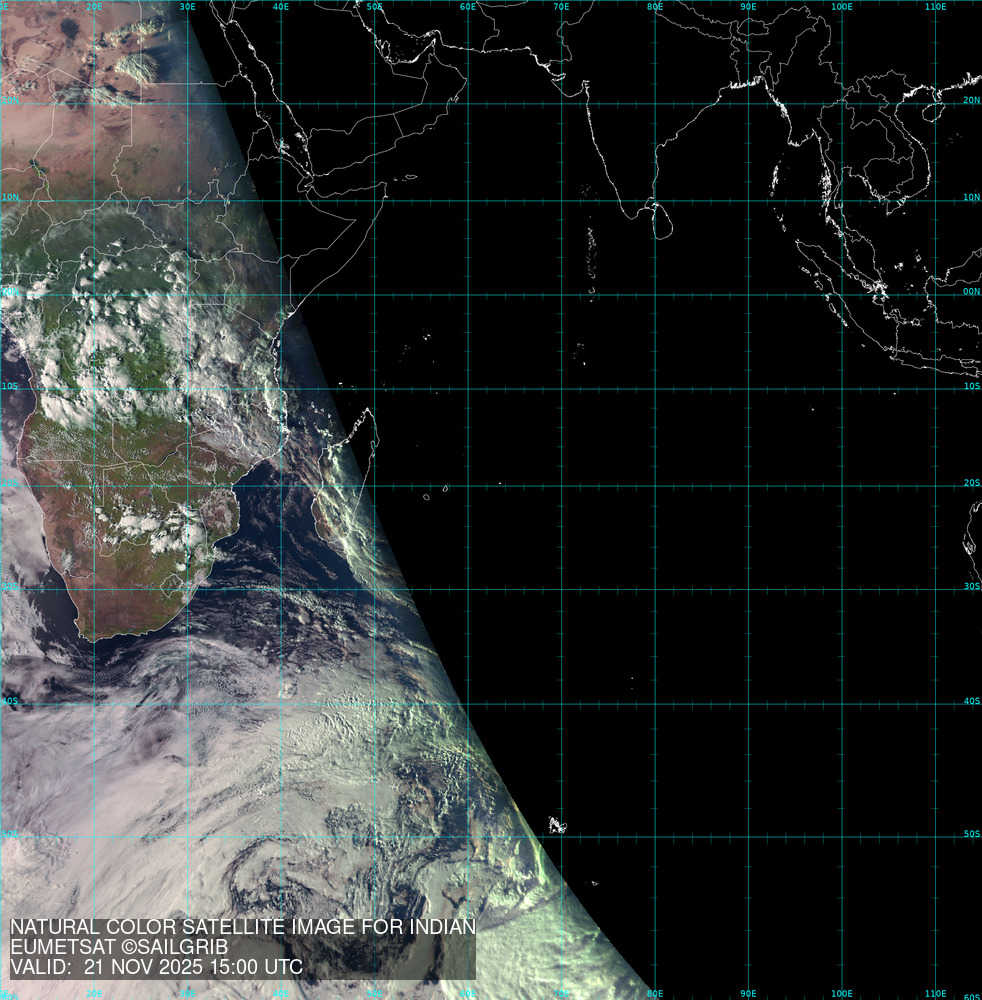Click the "EUMETSAT ©SAILGRIB" credit text
This screenshot has height=1000, width=982.
tap(119, 947)
